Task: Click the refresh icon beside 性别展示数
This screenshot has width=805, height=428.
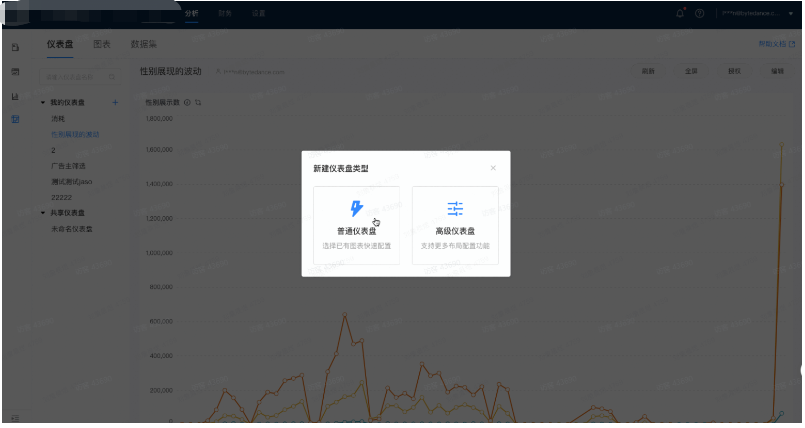Action: tap(198, 103)
